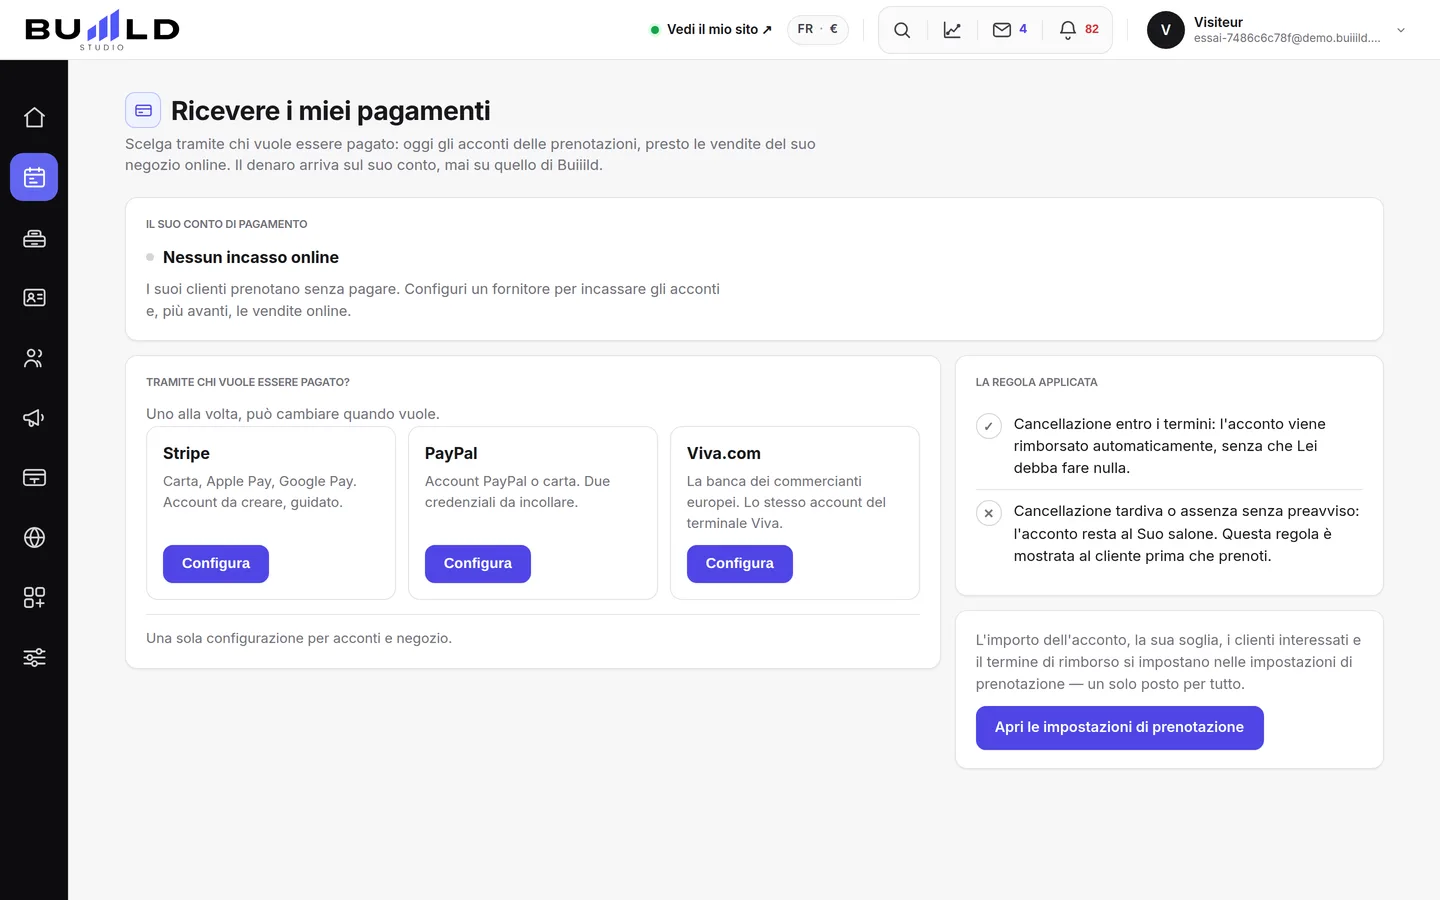
Task: Open the credit card icon in the sidebar
Action: (x=34, y=478)
